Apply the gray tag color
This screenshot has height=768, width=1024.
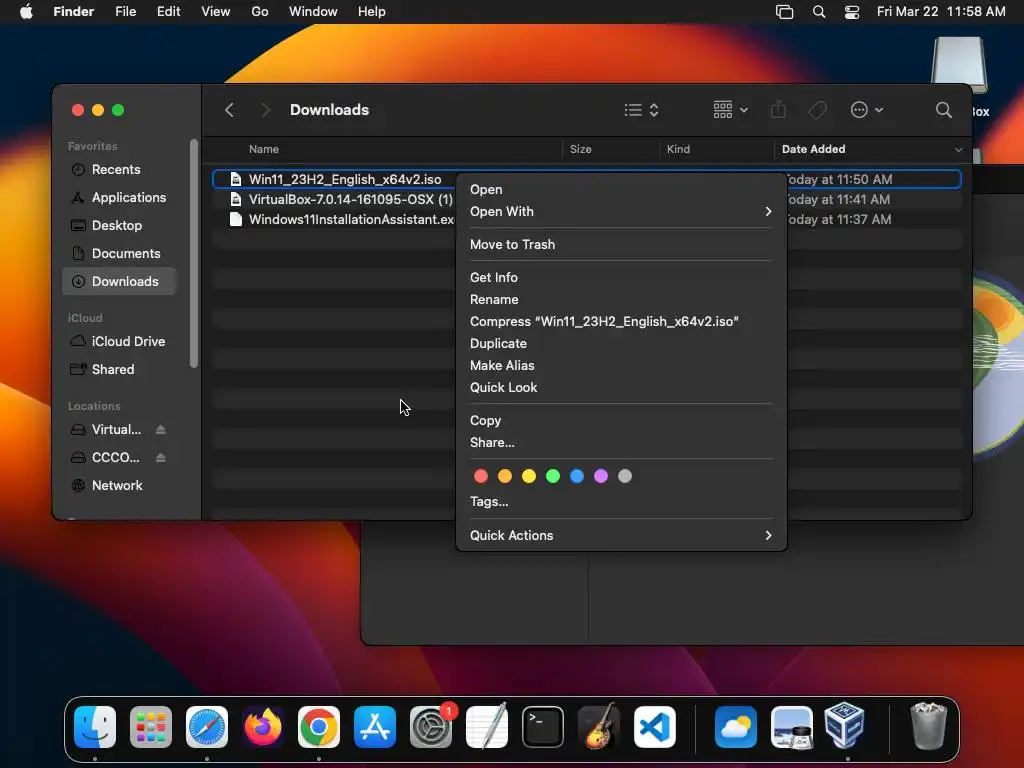click(625, 476)
